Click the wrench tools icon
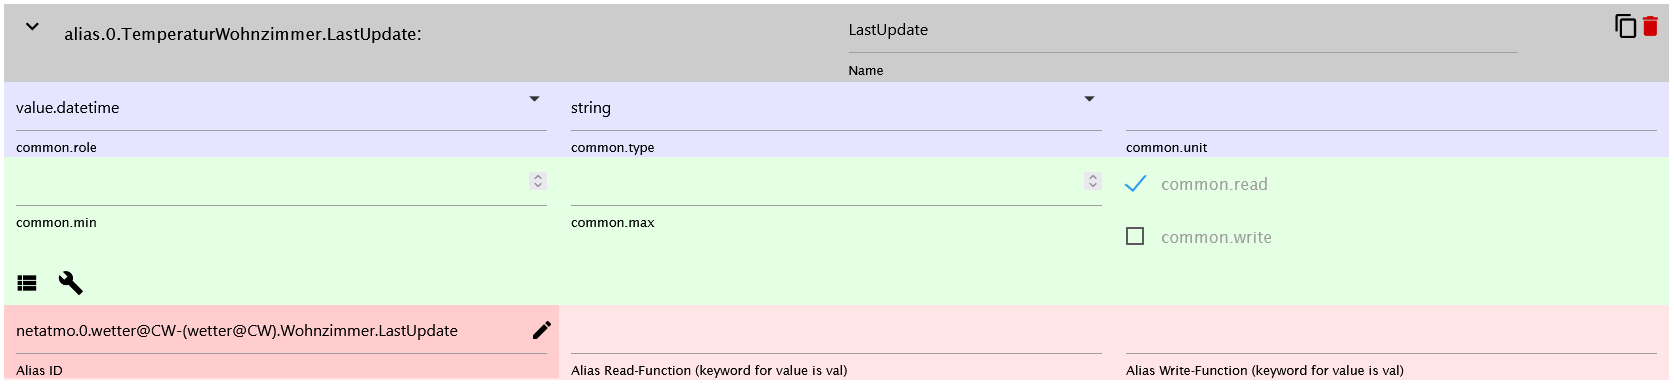Image resolution: width=1674 pixels, height=384 pixels. click(70, 283)
